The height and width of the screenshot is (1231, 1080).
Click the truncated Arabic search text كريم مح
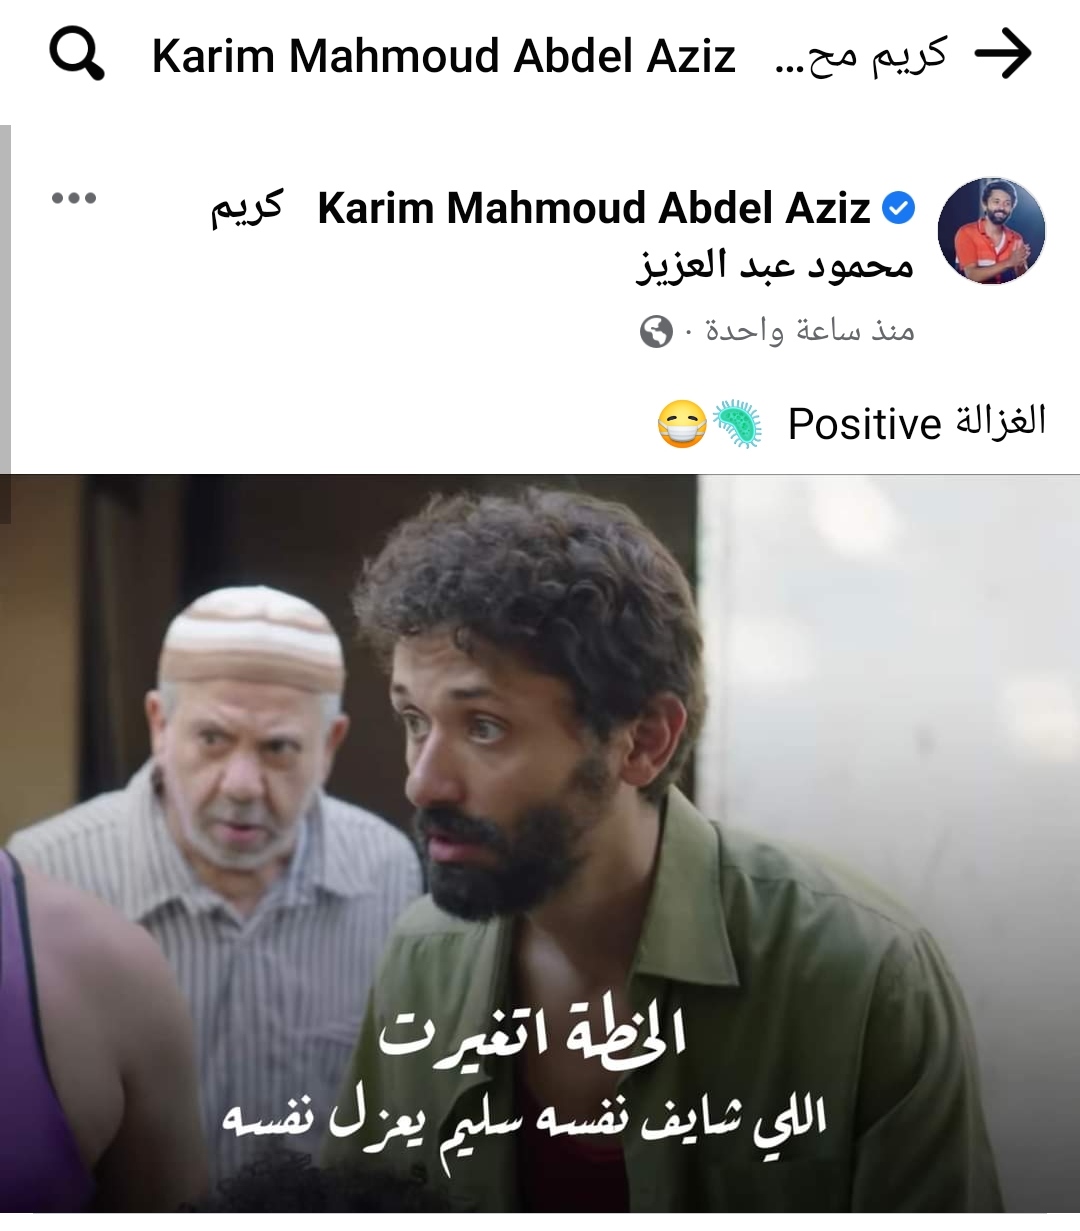point(861,56)
